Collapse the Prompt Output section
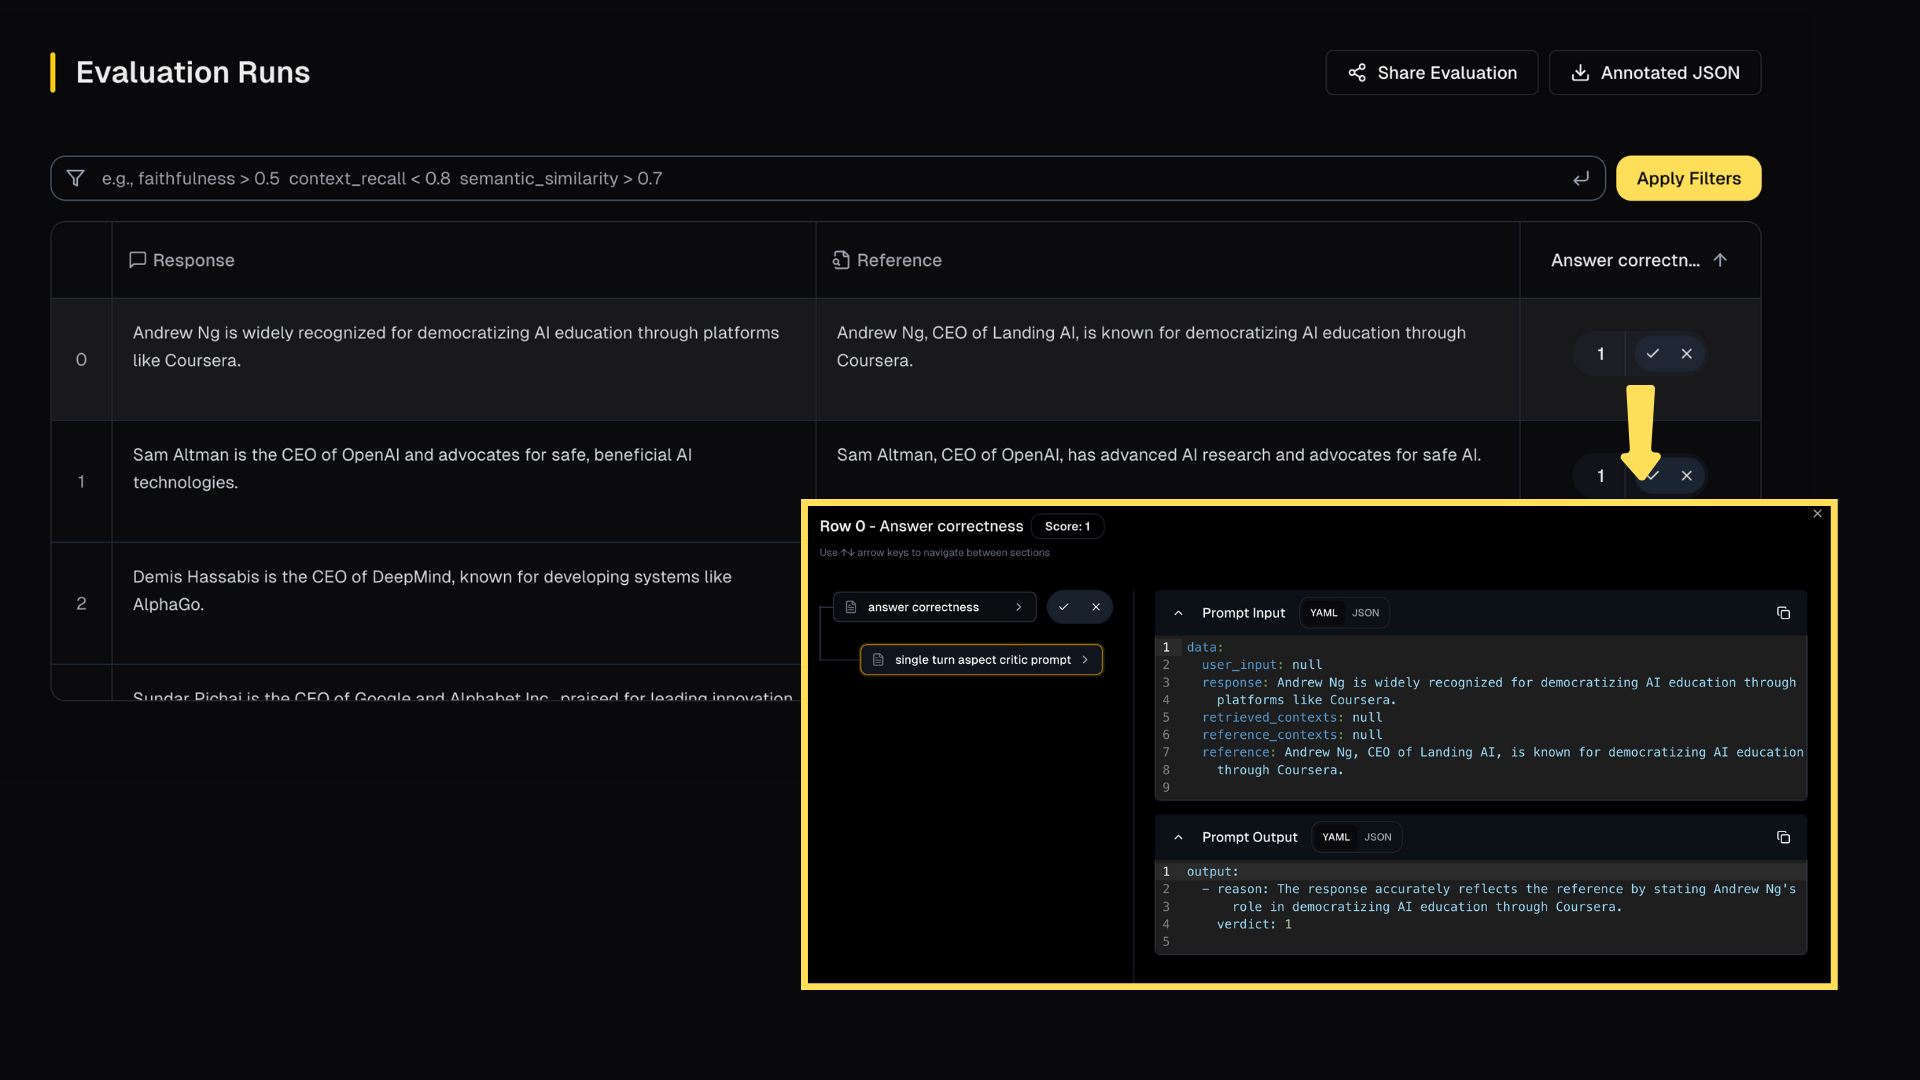Image resolution: width=1920 pixels, height=1080 pixels. point(1178,837)
